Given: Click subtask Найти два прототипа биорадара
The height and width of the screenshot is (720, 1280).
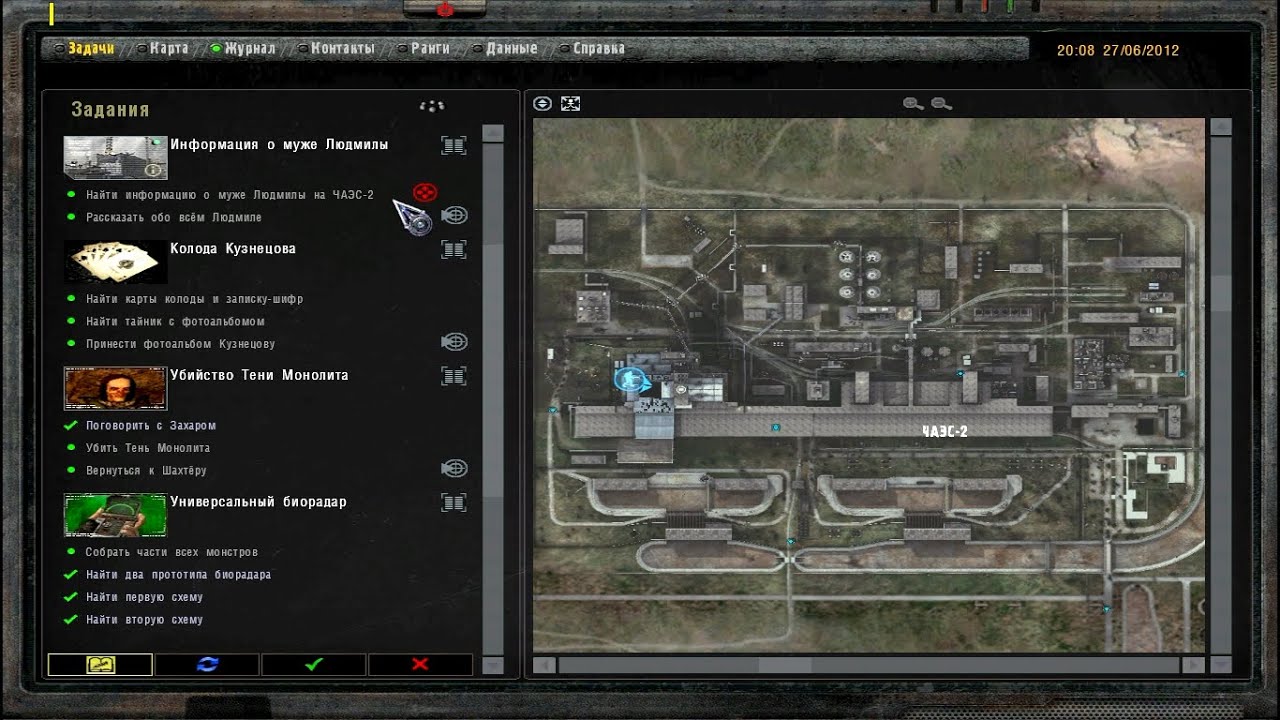Looking at the screenshot, I should (178, 575).
